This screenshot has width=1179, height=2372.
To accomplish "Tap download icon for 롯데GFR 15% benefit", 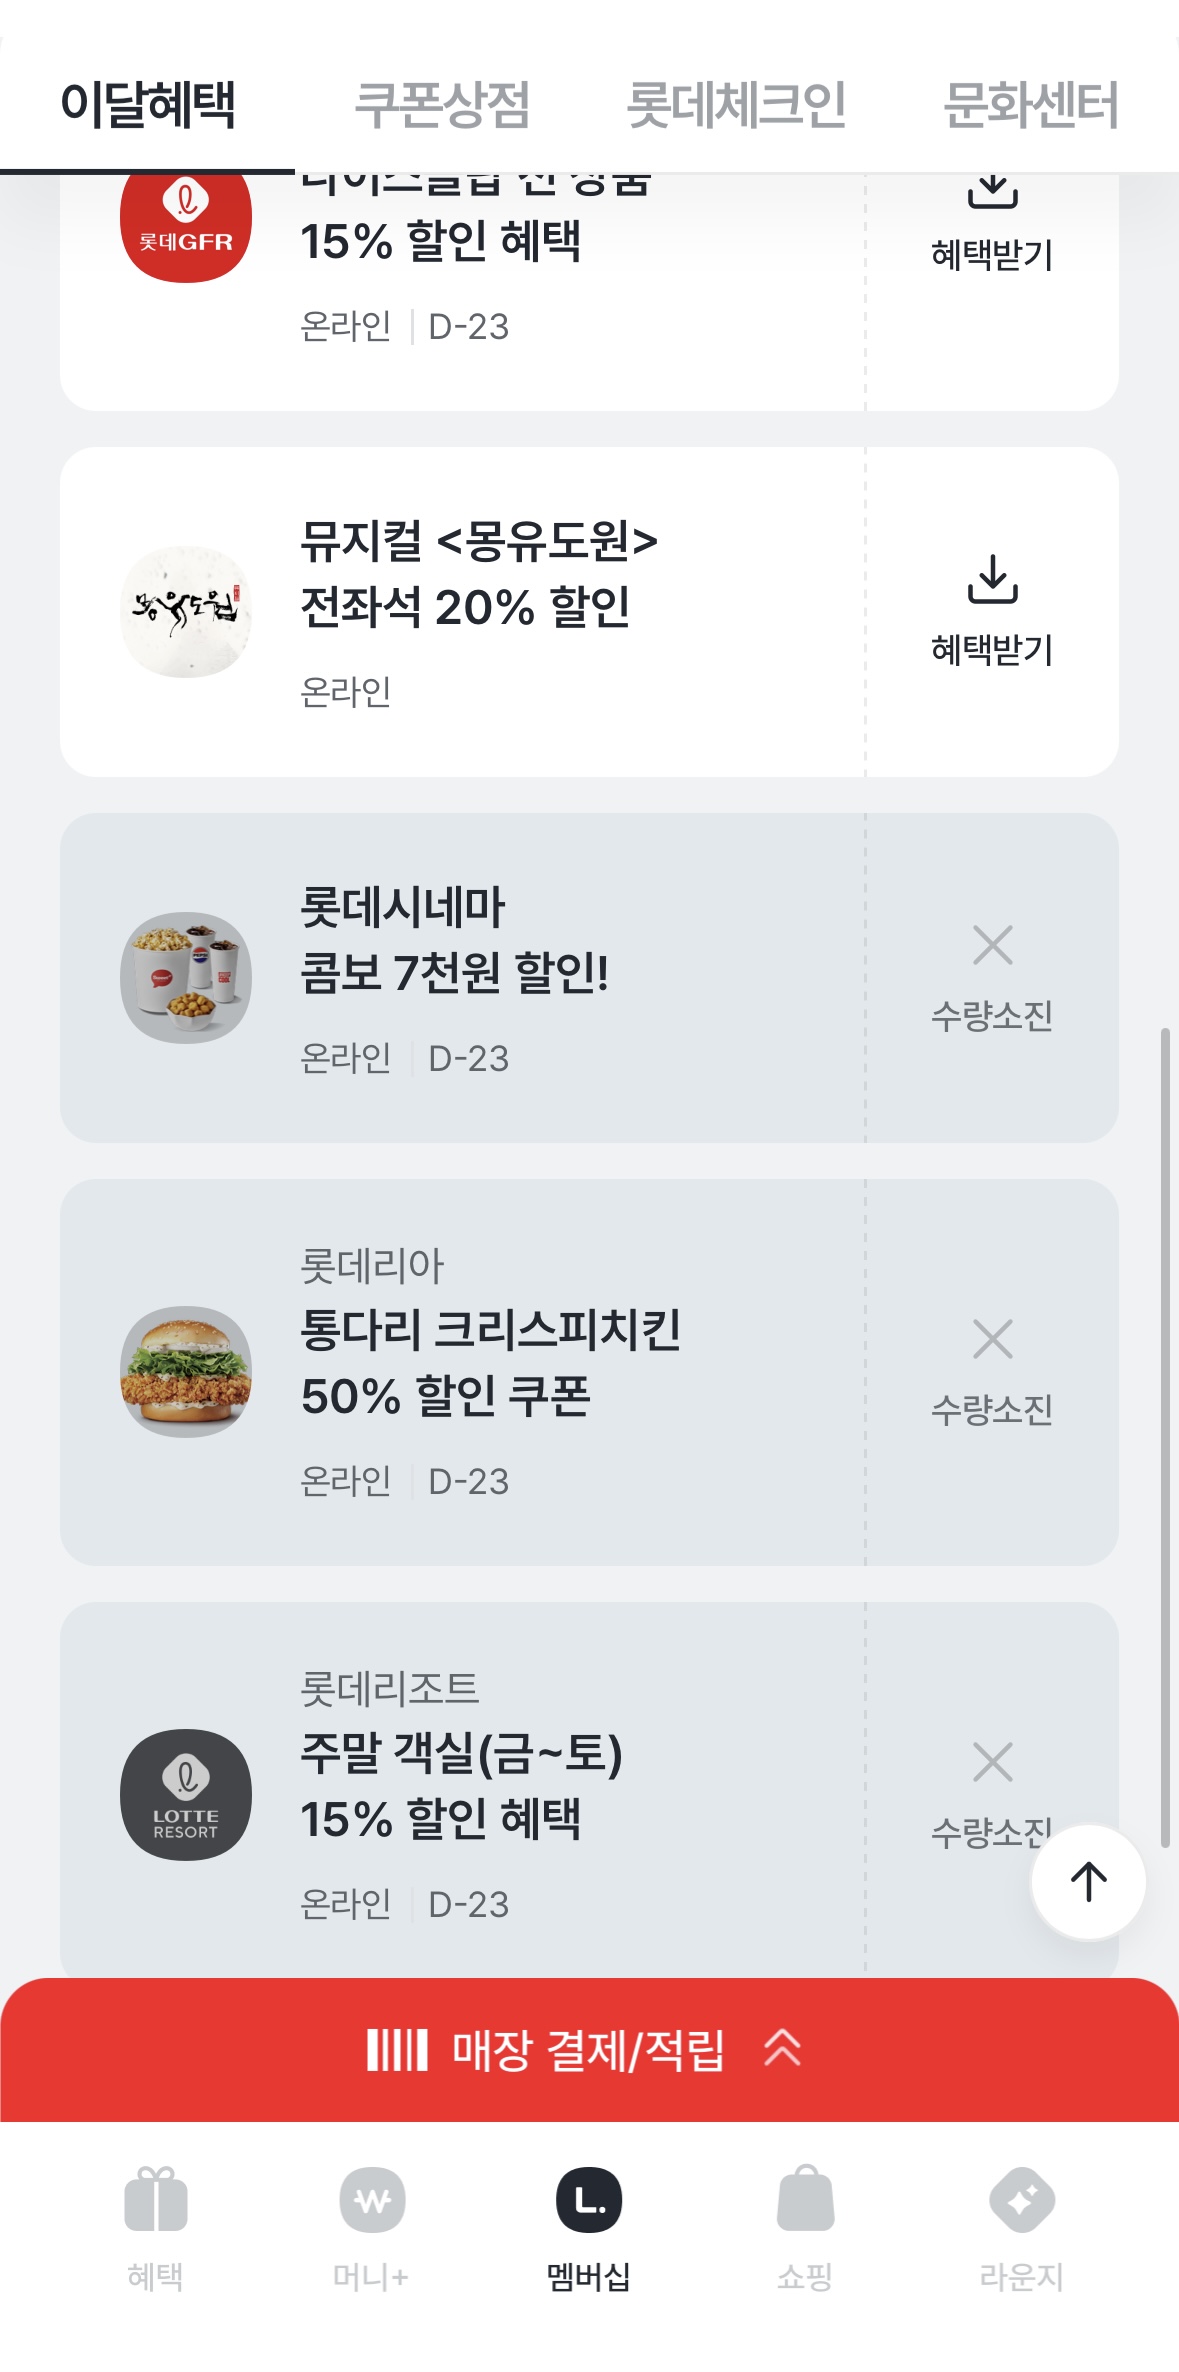I will (992, 190).
